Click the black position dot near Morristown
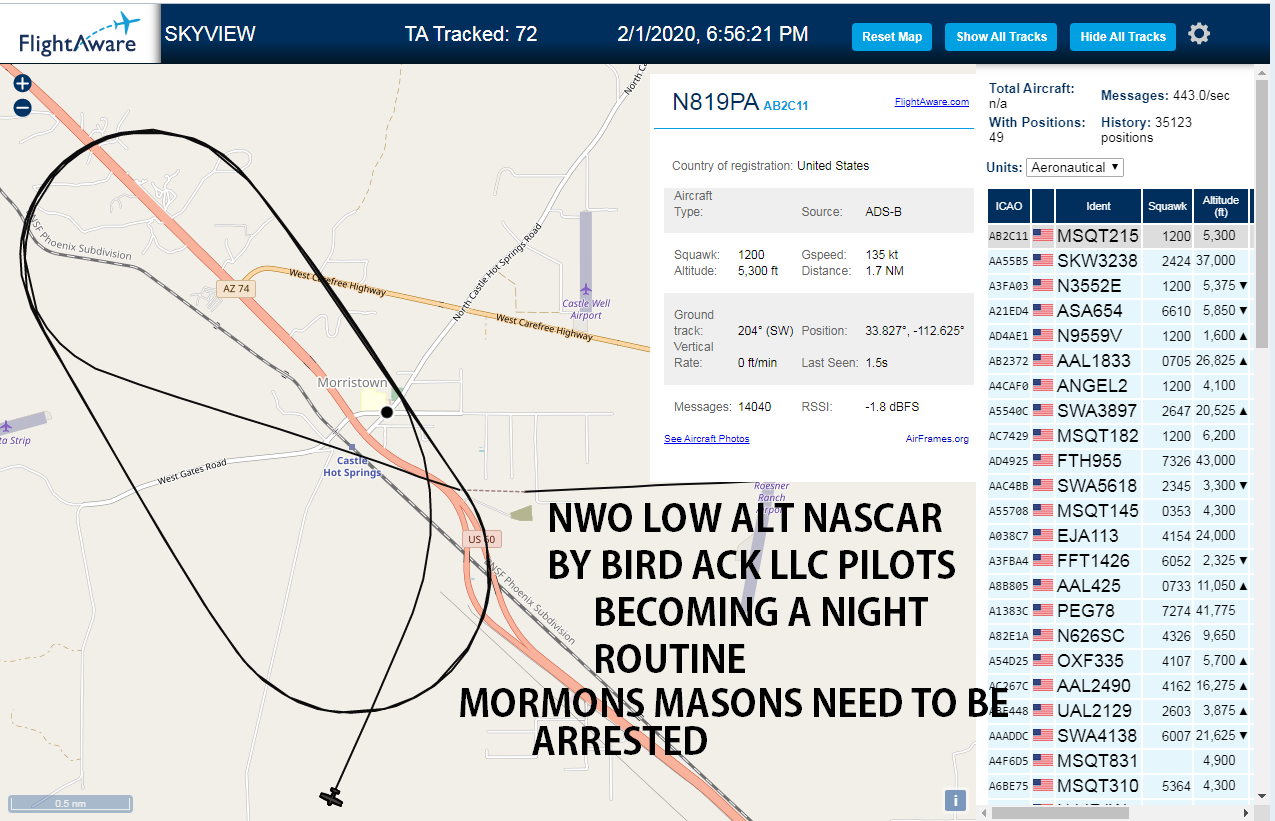 coord(387,412)
